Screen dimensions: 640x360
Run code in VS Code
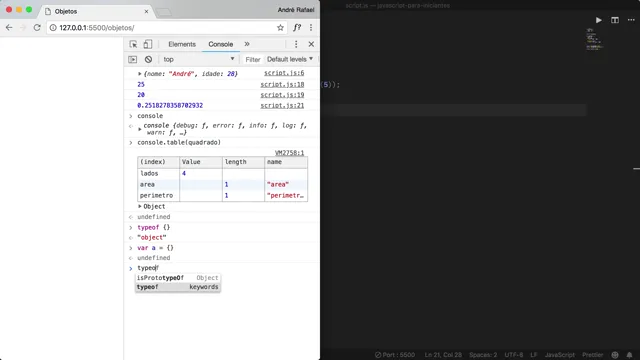click(x=598, y=20)
